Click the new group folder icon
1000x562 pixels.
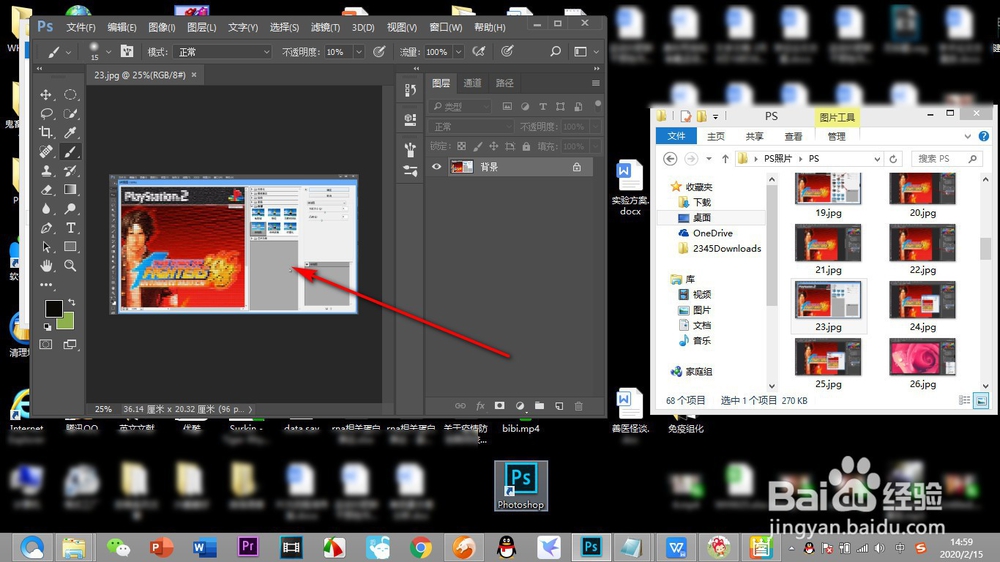point(540,406)
